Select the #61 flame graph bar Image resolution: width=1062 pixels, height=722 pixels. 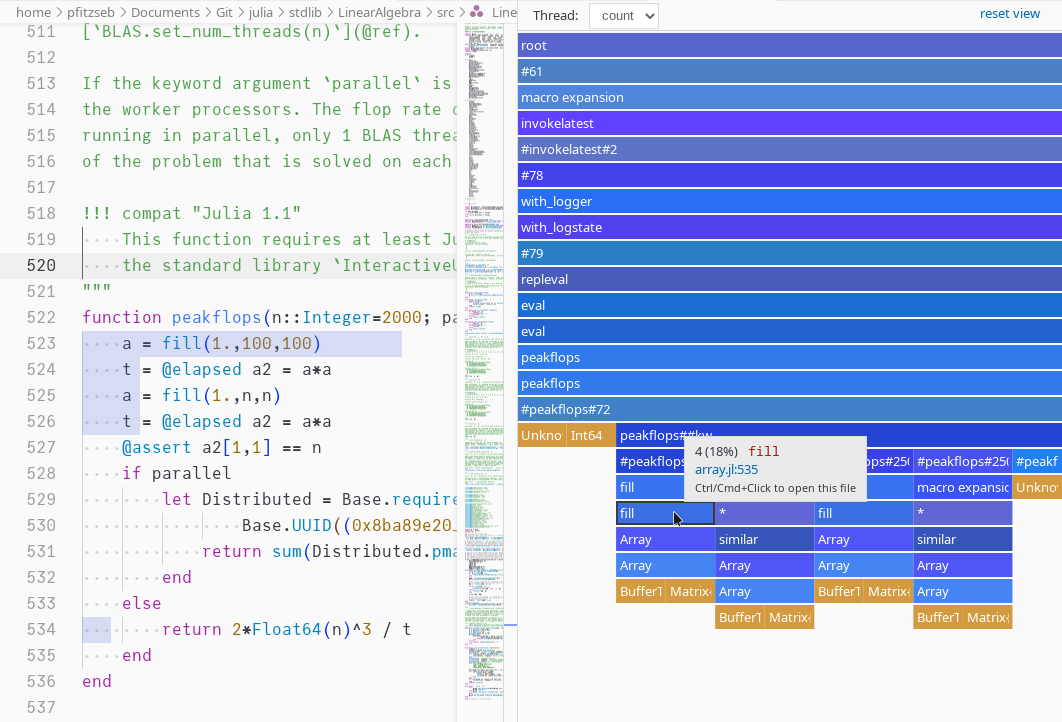click(790, 71)
